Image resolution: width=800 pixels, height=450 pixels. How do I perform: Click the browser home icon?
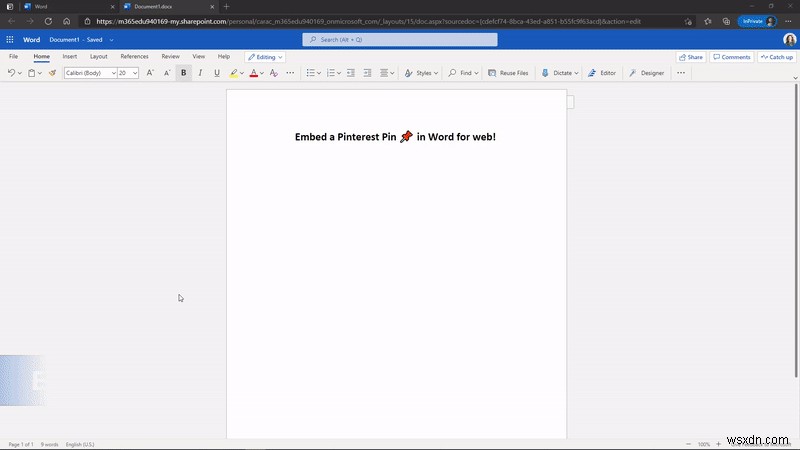click(66, 21)
